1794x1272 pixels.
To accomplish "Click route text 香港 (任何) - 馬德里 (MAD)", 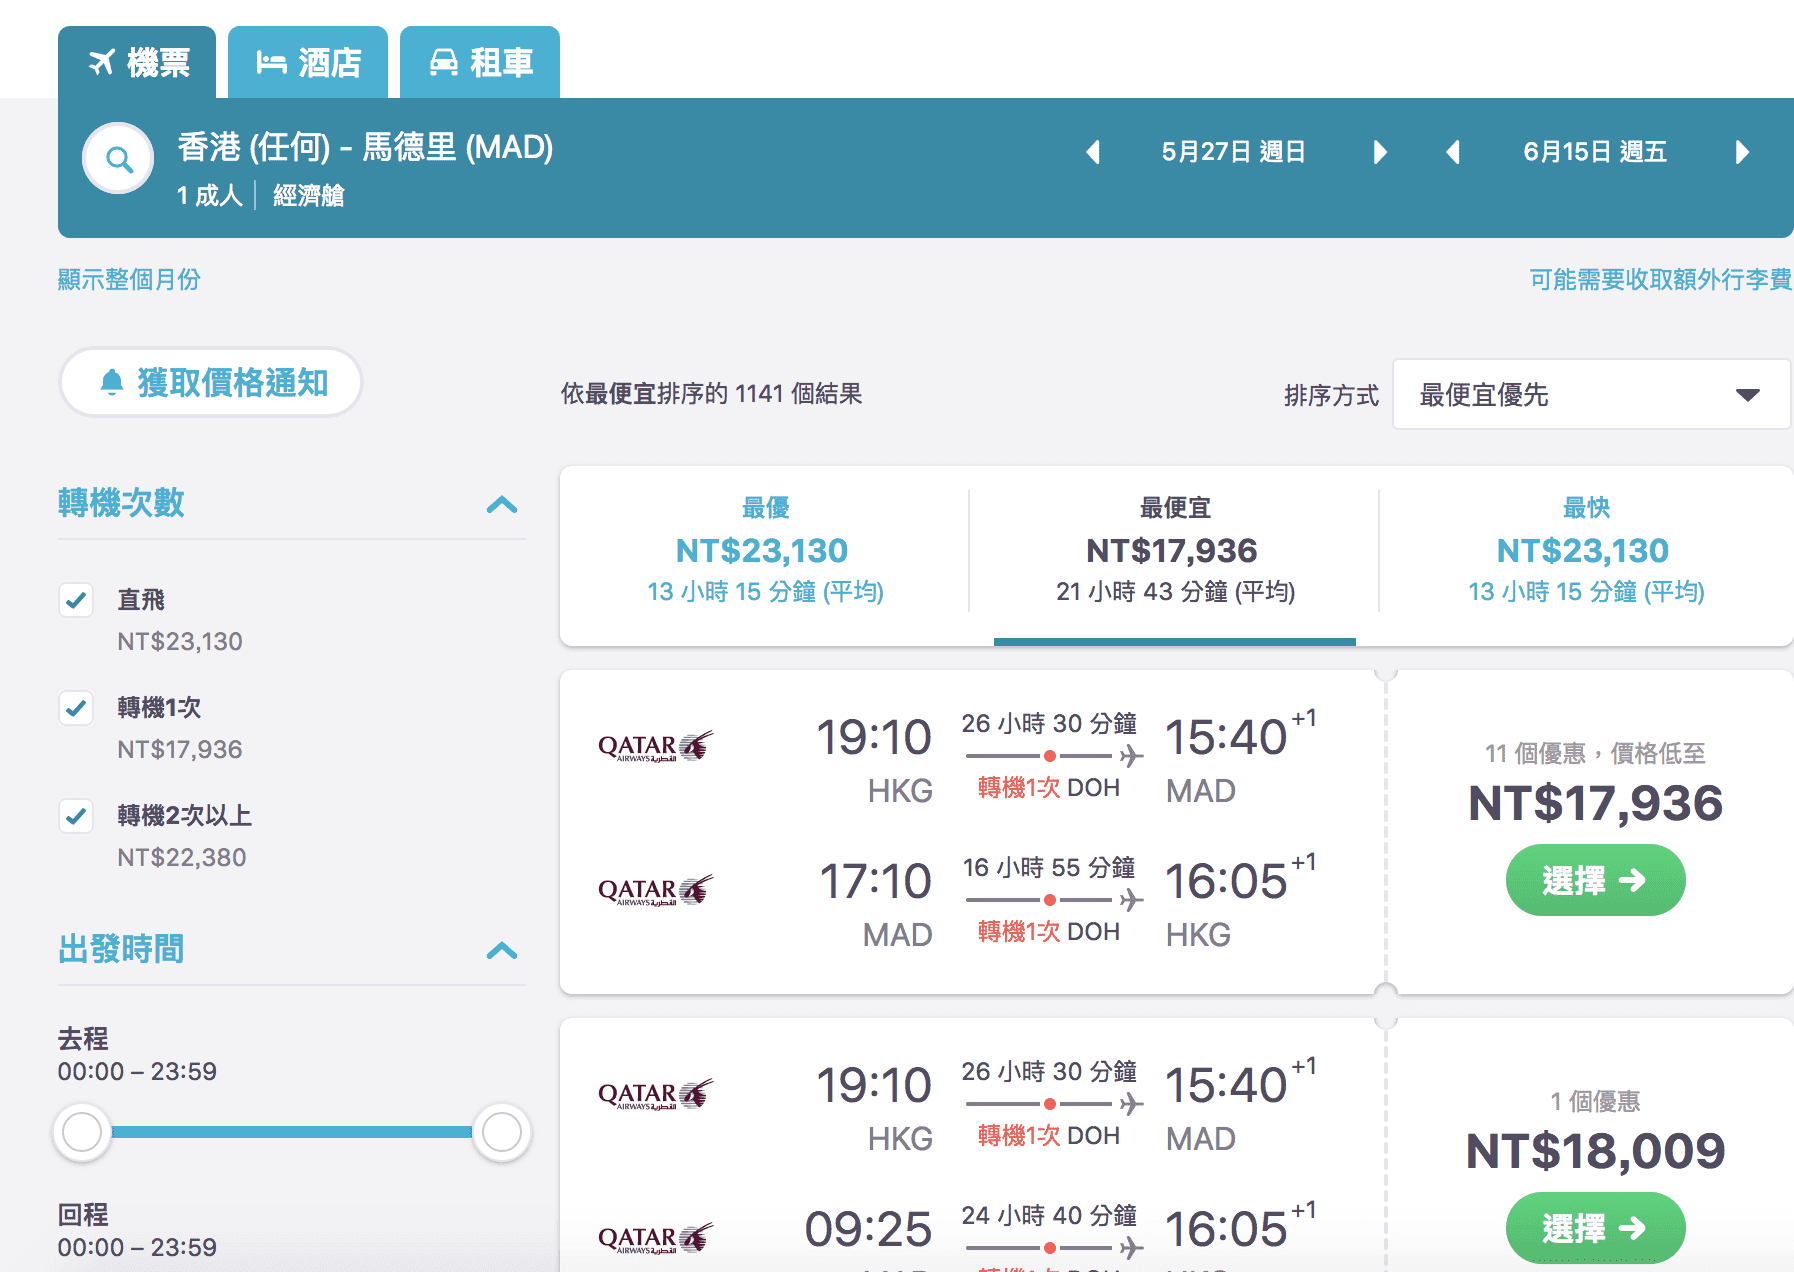I will coord(365,147).
